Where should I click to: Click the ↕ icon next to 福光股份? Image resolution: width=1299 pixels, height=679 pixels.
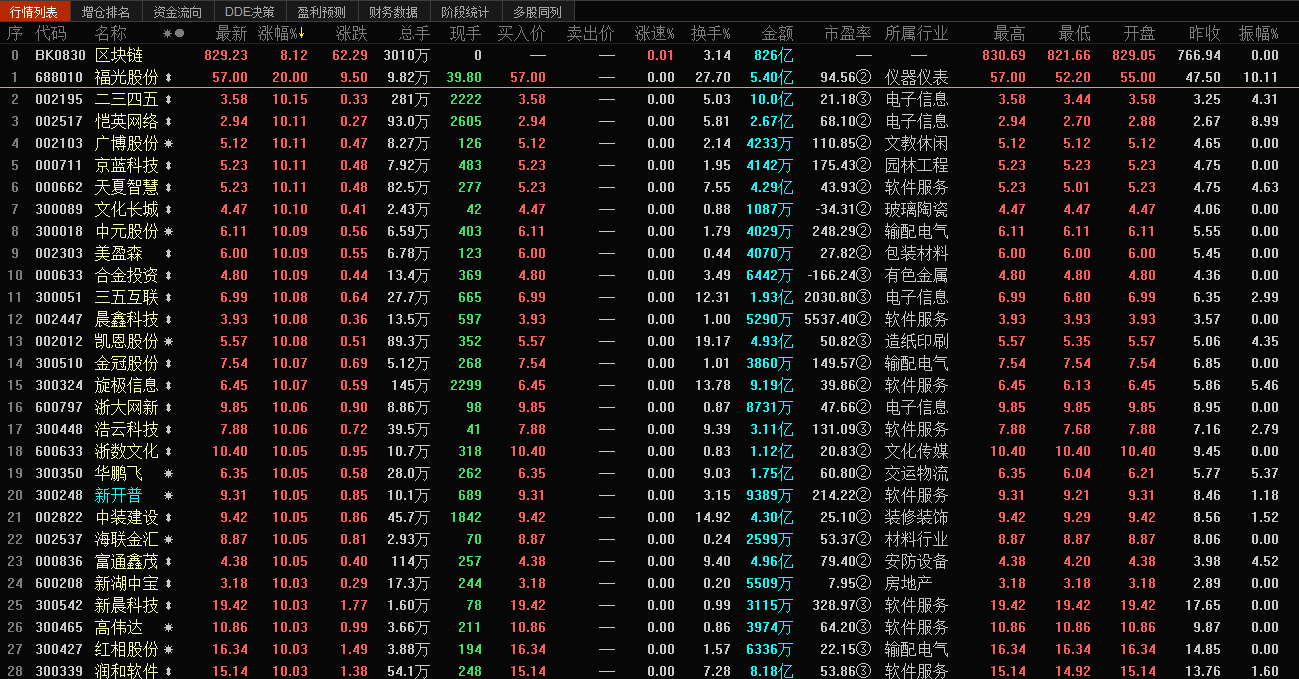(x=167, y=78)
